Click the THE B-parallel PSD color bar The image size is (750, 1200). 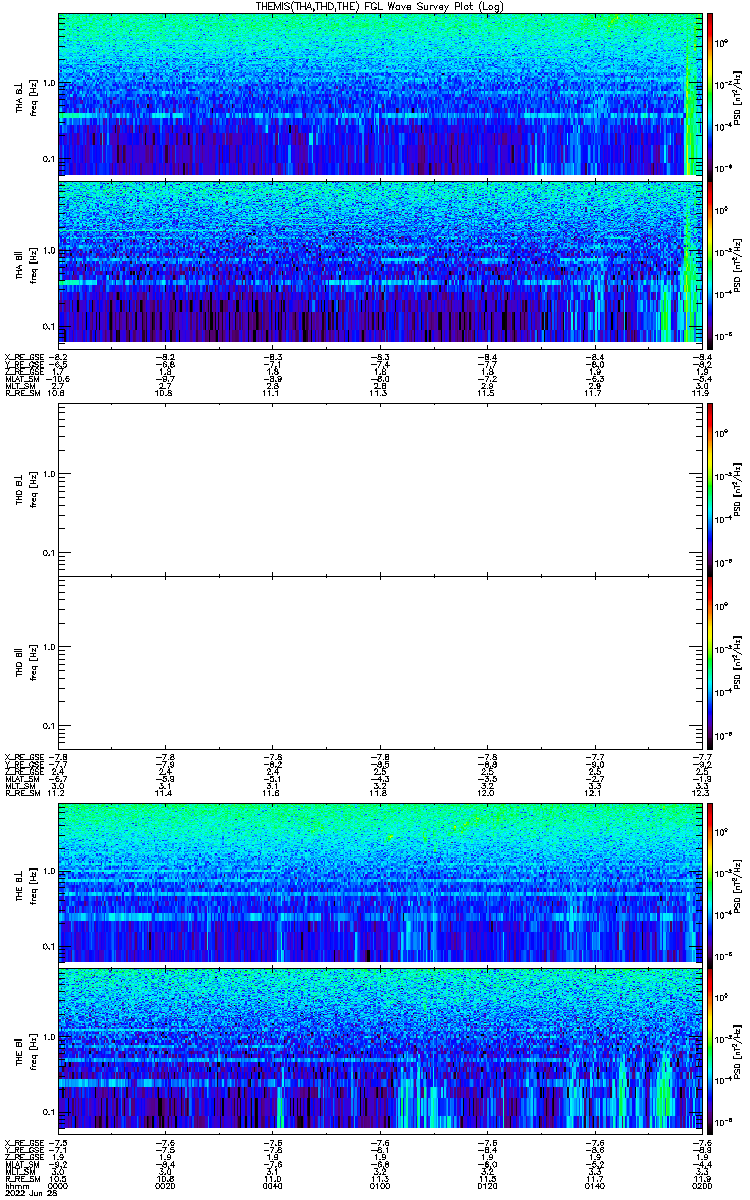coord(711,1049)
